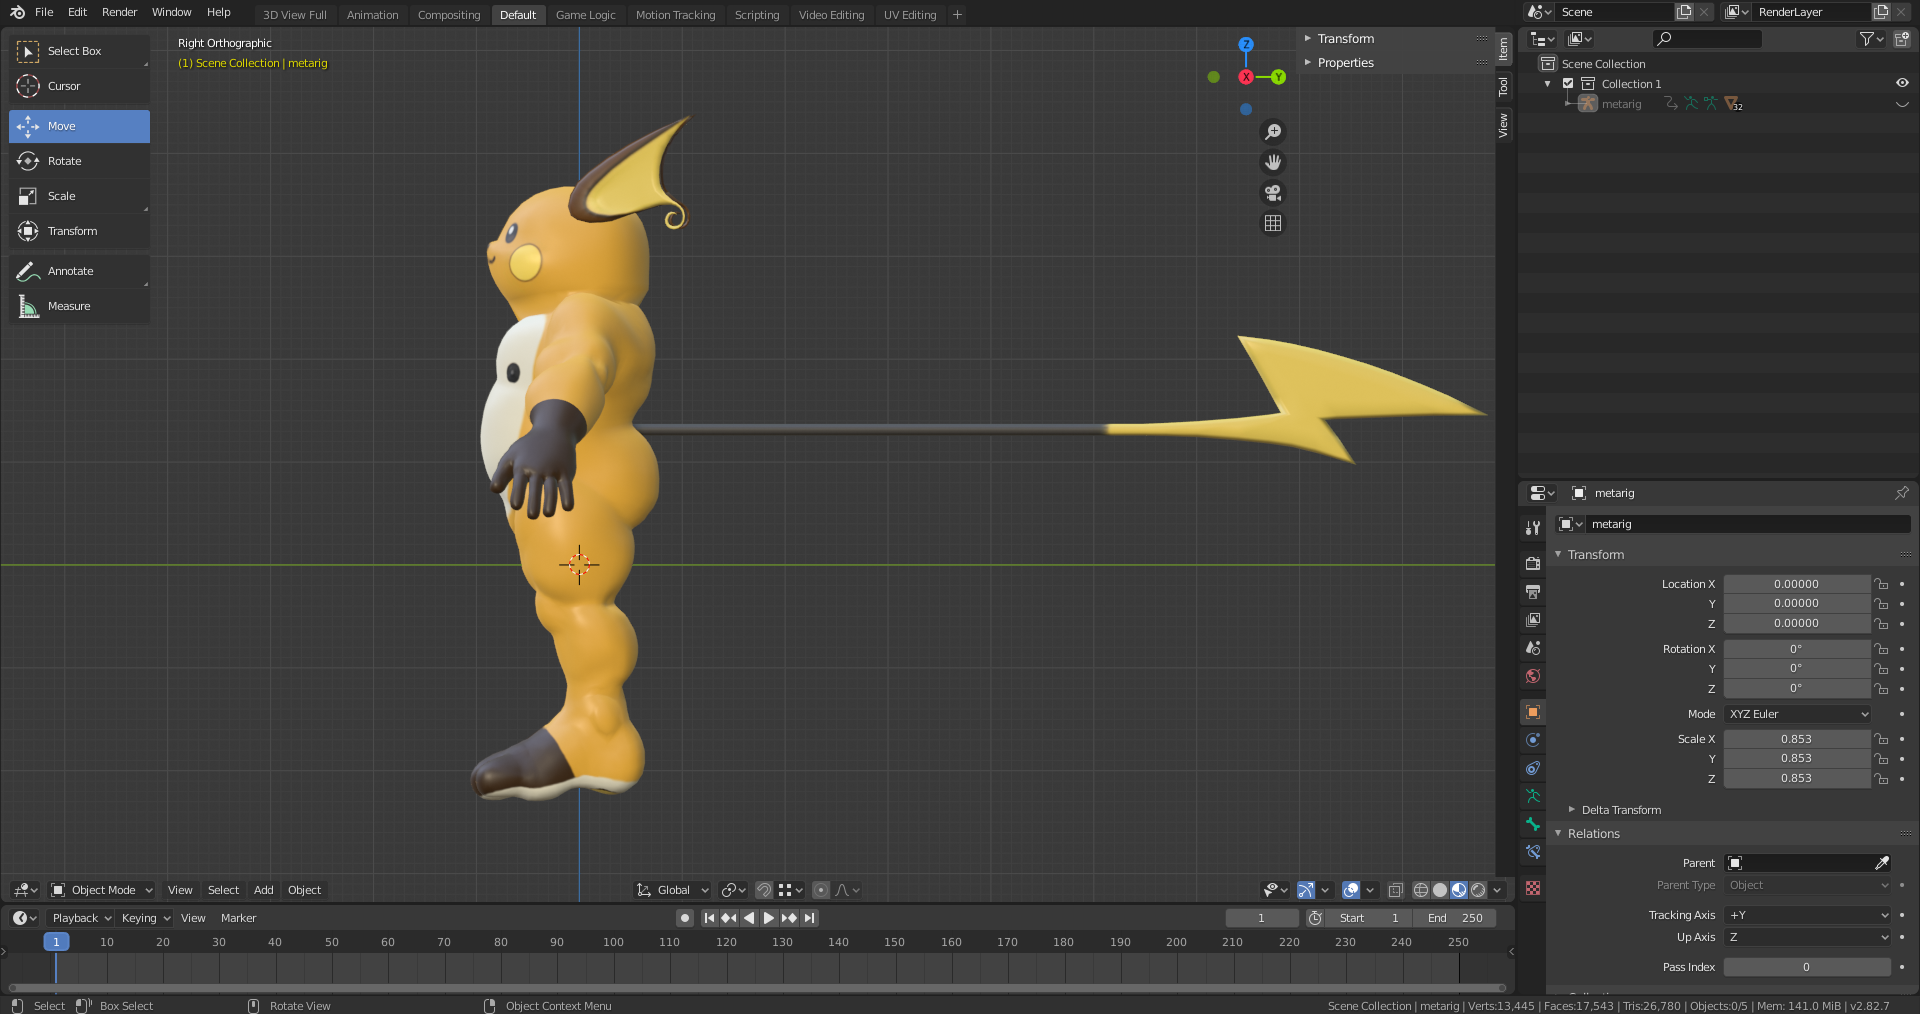Hide Collection 1 with the eye icon
This screenshot has height=1014, width=1920.
[x=1902, y=84]
